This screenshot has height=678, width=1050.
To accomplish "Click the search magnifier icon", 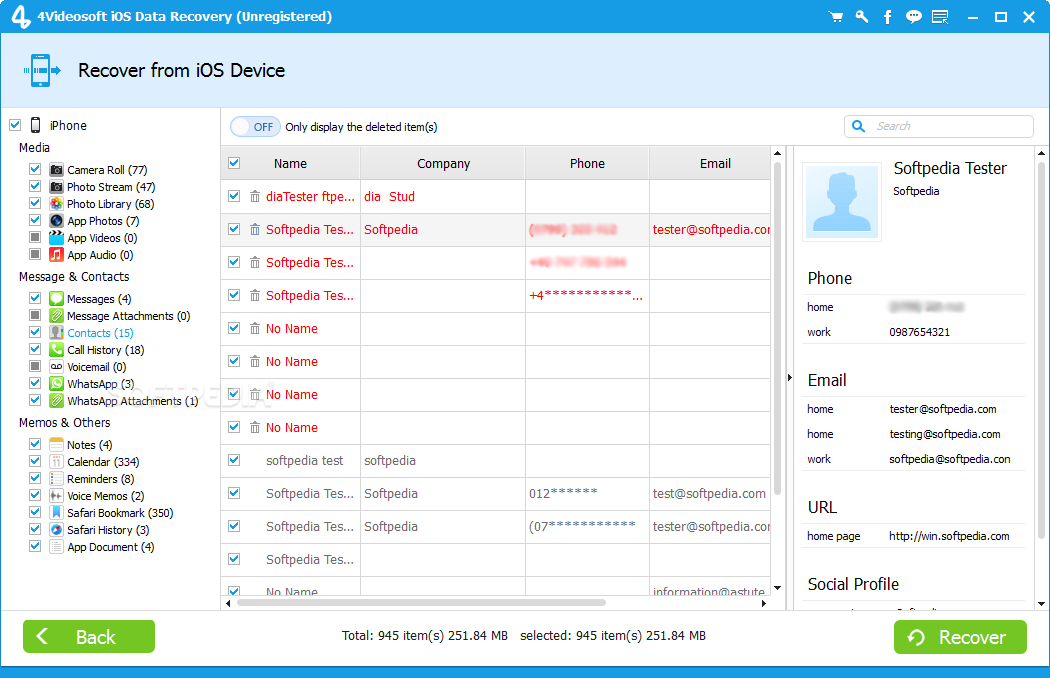I will [x=858, y=126].
